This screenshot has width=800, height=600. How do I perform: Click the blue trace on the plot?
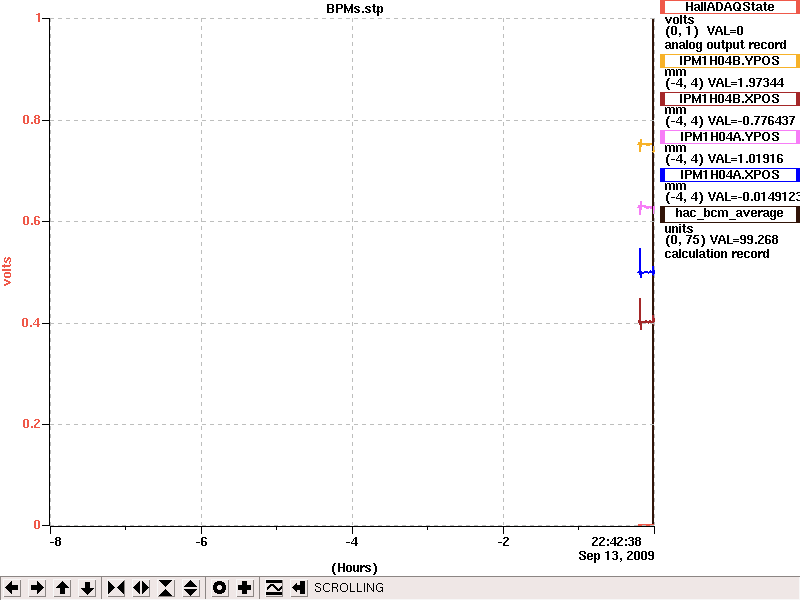pos(646,272)
